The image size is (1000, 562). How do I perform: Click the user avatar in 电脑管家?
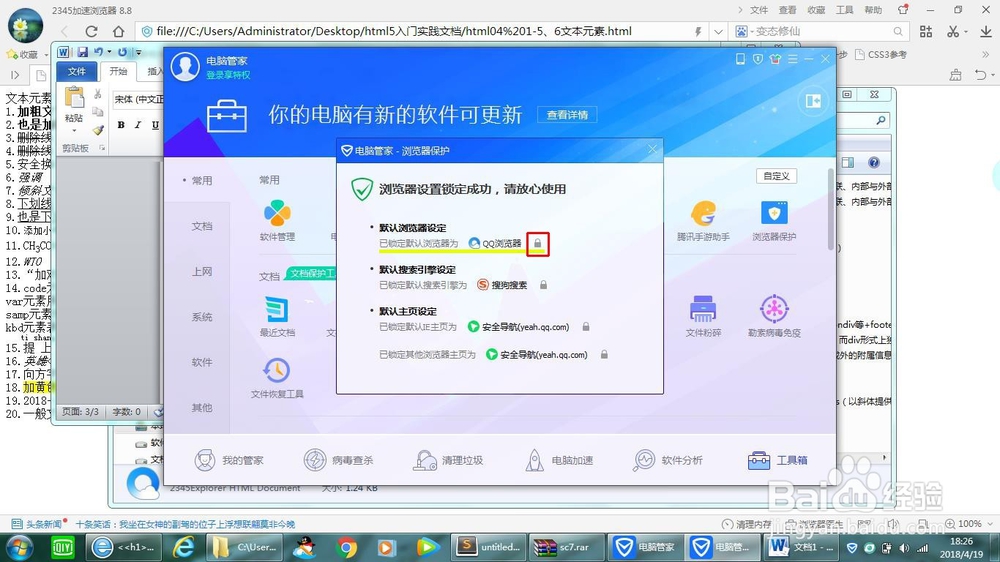pos(185,66)
